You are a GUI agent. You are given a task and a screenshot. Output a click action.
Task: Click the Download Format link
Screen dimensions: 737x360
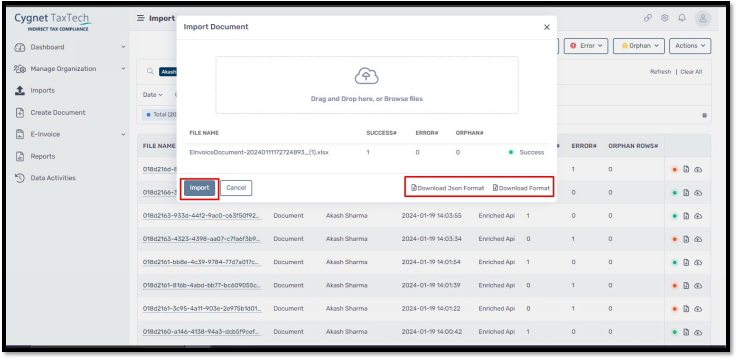tap(521, 188)
